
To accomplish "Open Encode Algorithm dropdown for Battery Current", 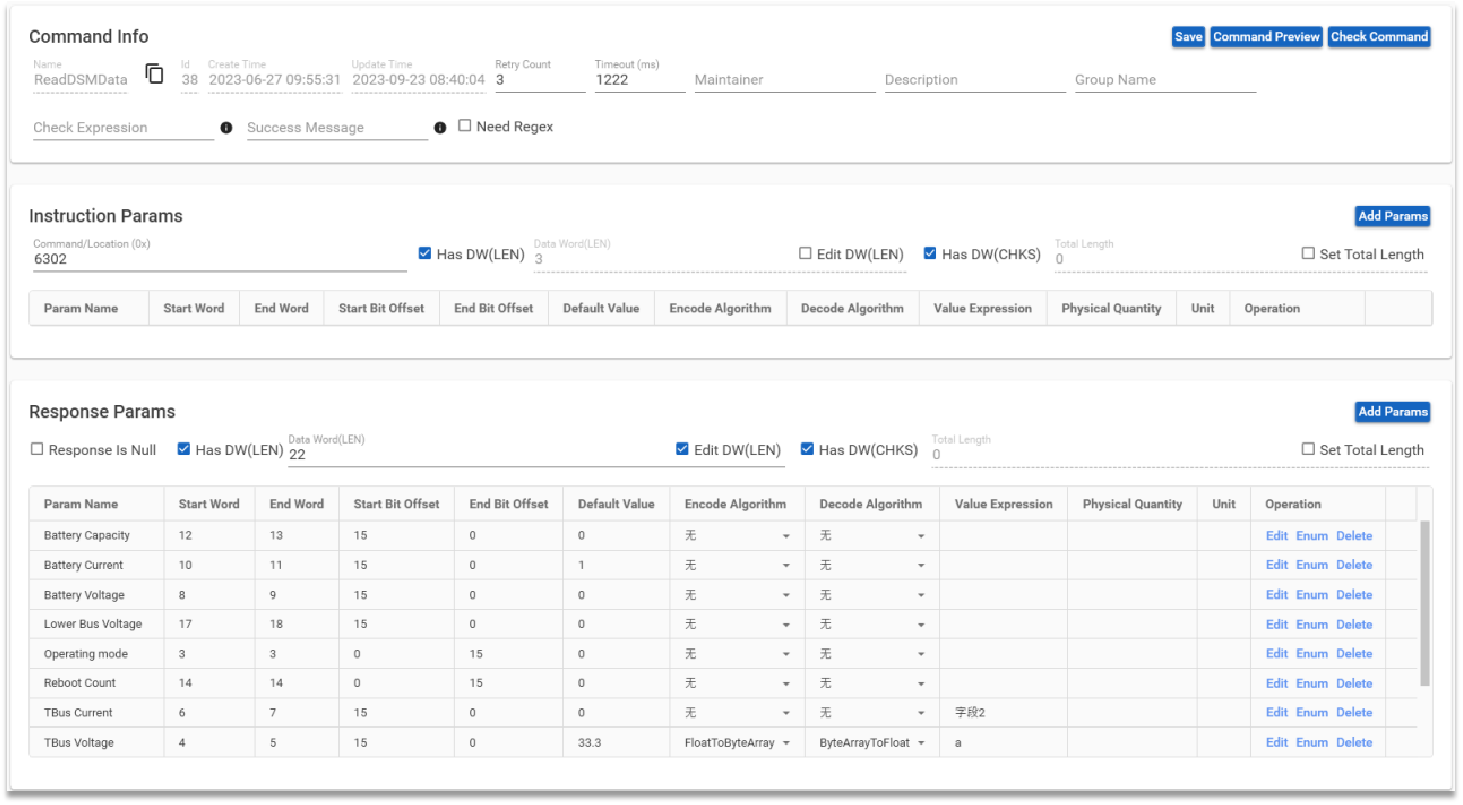I will coord(737,565).
